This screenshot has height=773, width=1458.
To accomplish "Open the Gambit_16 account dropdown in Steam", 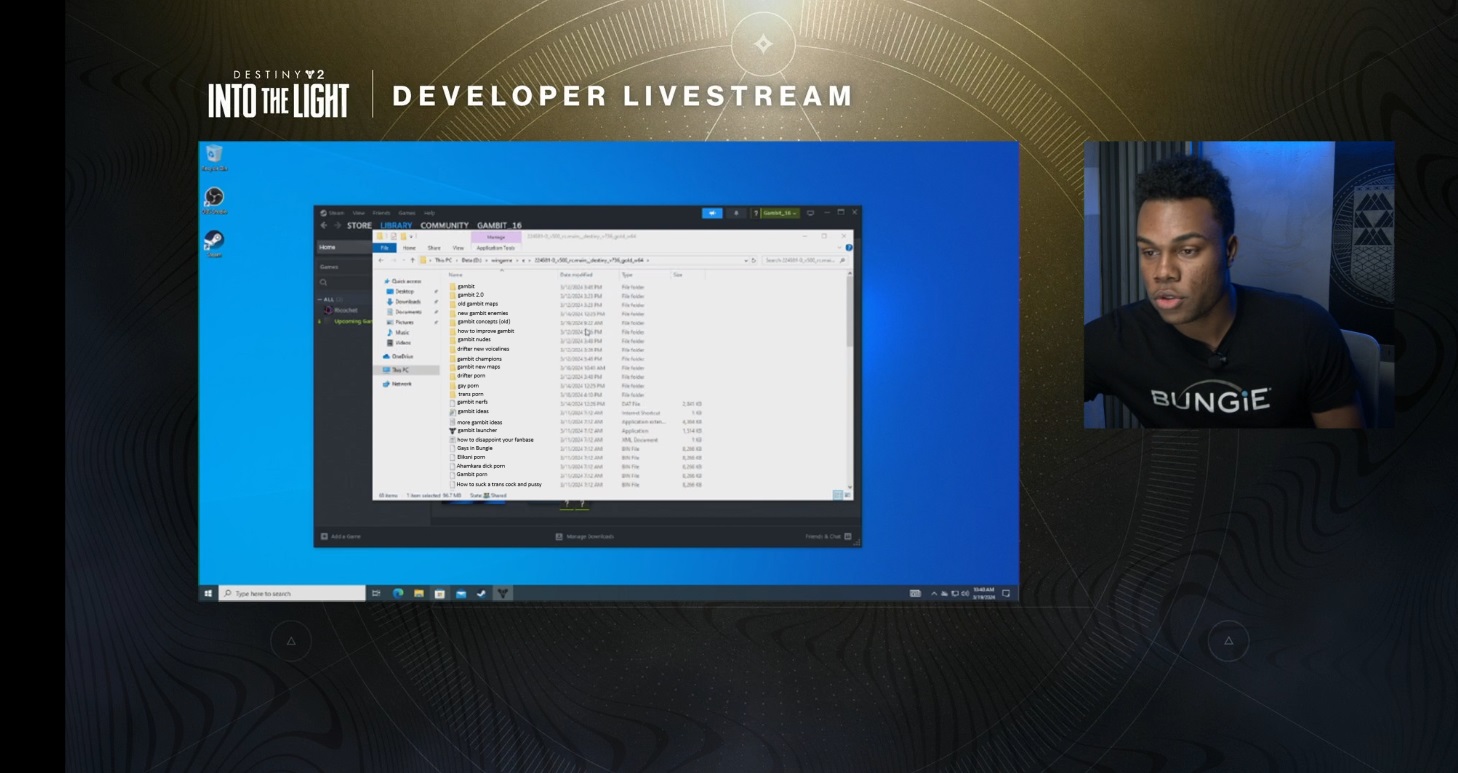I will [x=780, y=213].
